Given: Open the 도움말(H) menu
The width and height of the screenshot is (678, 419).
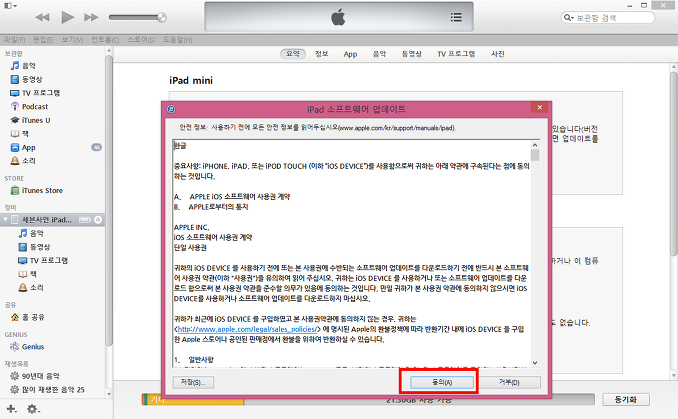Looking at the screenshot, I should pyautogui.click(x=177, y=40).
